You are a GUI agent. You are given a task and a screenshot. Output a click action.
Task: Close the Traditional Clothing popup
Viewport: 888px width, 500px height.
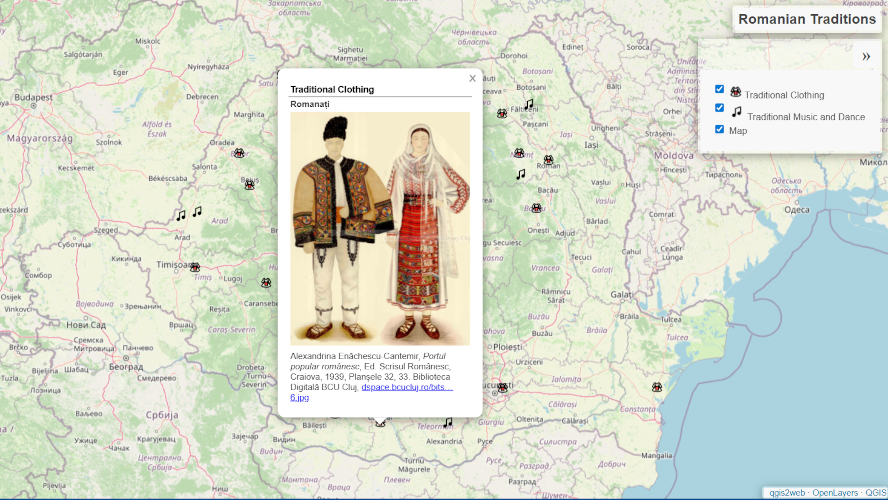(x=472, y=78)
